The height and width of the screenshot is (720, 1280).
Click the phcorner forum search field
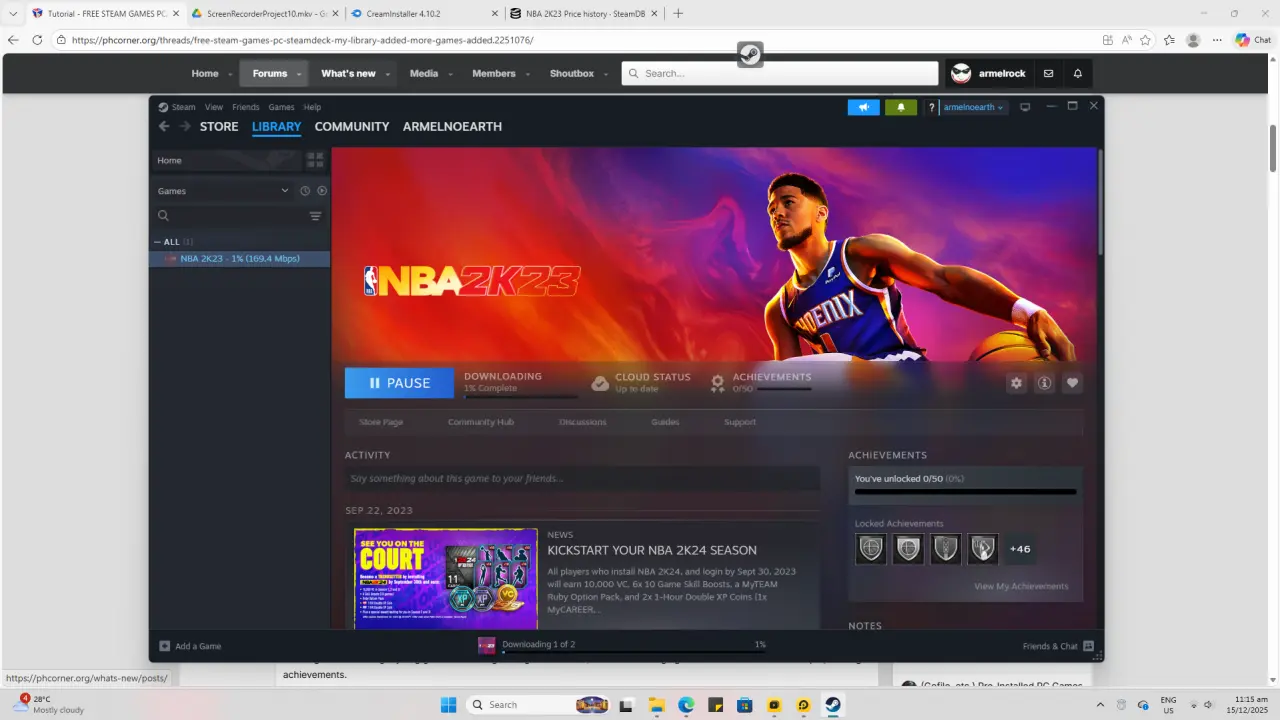point(780,73)
